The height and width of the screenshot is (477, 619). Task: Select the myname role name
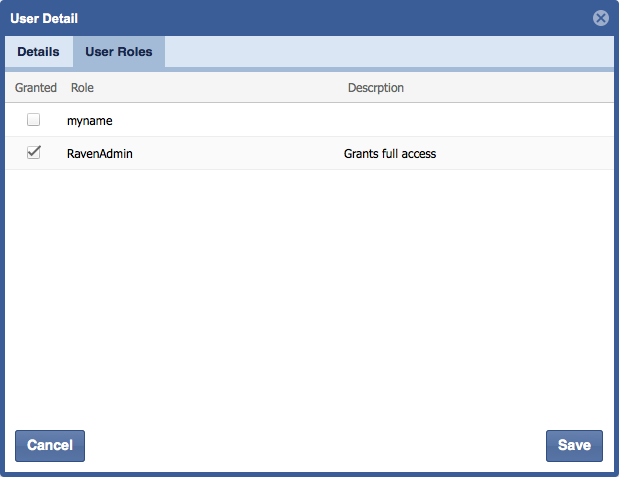pyautogui.click(x=90, y=121)
